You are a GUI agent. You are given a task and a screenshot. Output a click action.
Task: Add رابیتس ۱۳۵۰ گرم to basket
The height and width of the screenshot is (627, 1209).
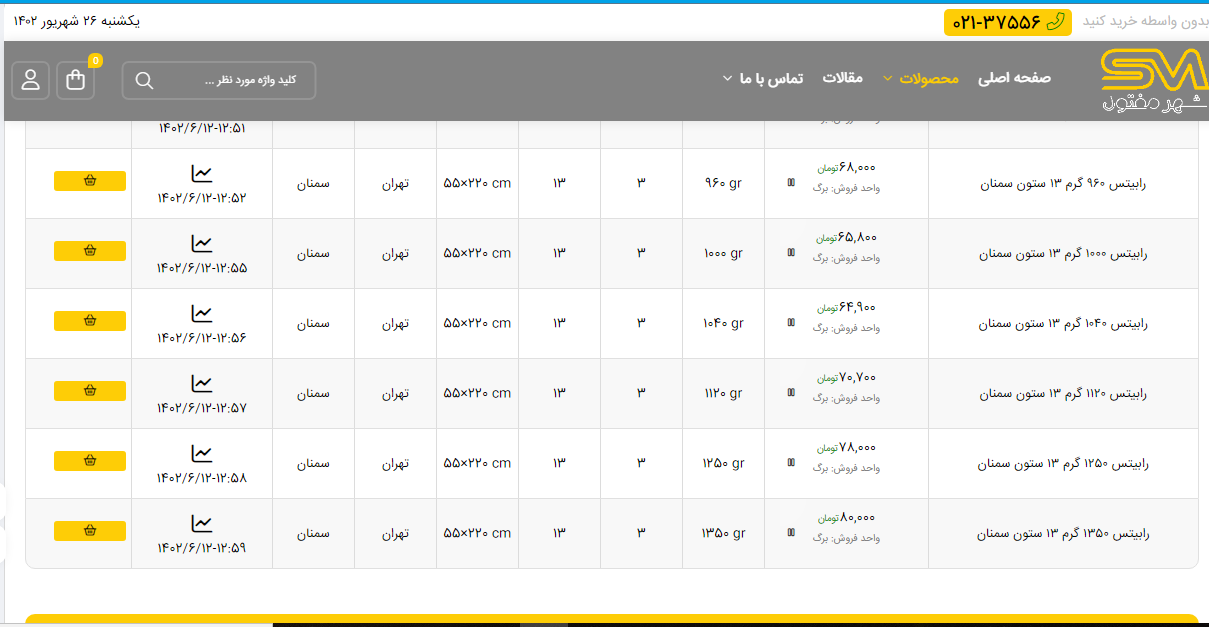pyautogui.click(x=90, y=531)
